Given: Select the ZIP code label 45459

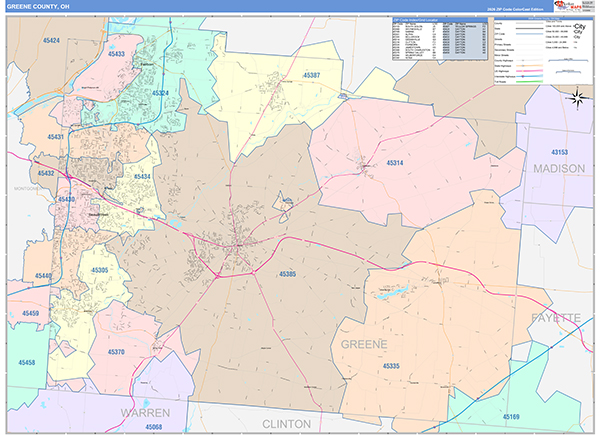Looking at the screenshot, I should click(x=30, y=313).
